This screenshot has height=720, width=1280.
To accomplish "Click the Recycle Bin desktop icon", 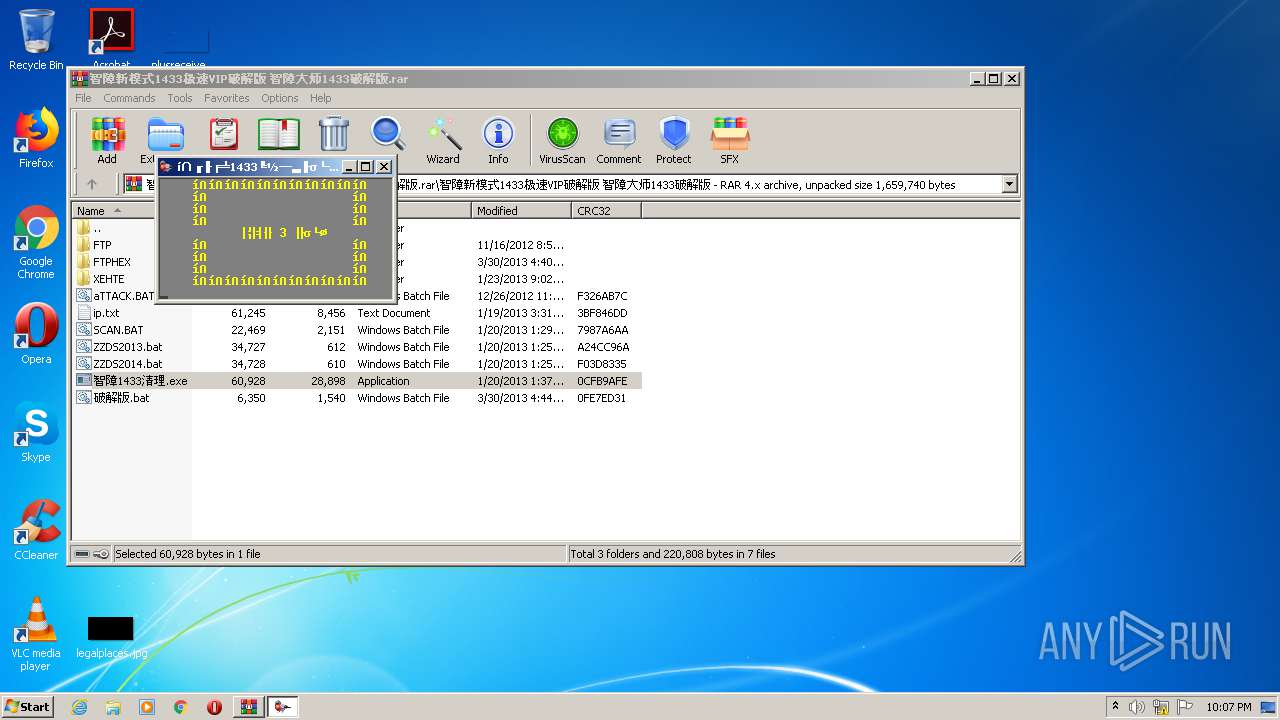I will (36, 40).
